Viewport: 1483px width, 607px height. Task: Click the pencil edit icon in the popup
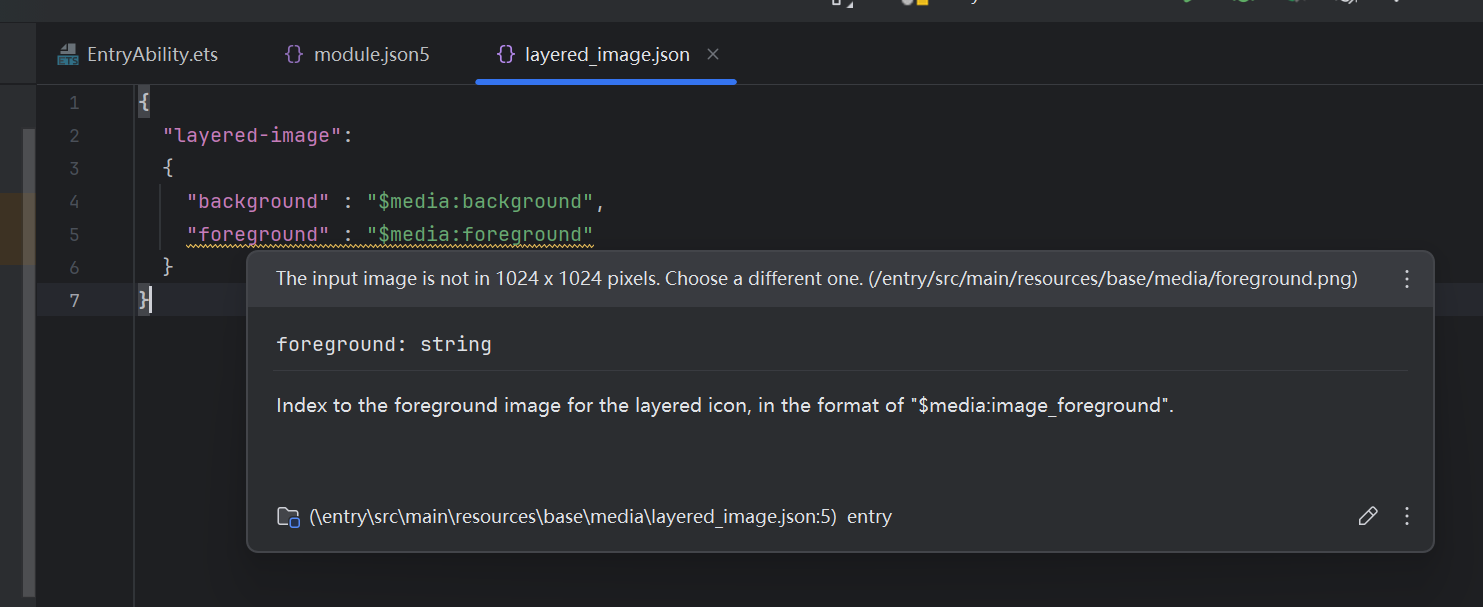(1367, 516)
